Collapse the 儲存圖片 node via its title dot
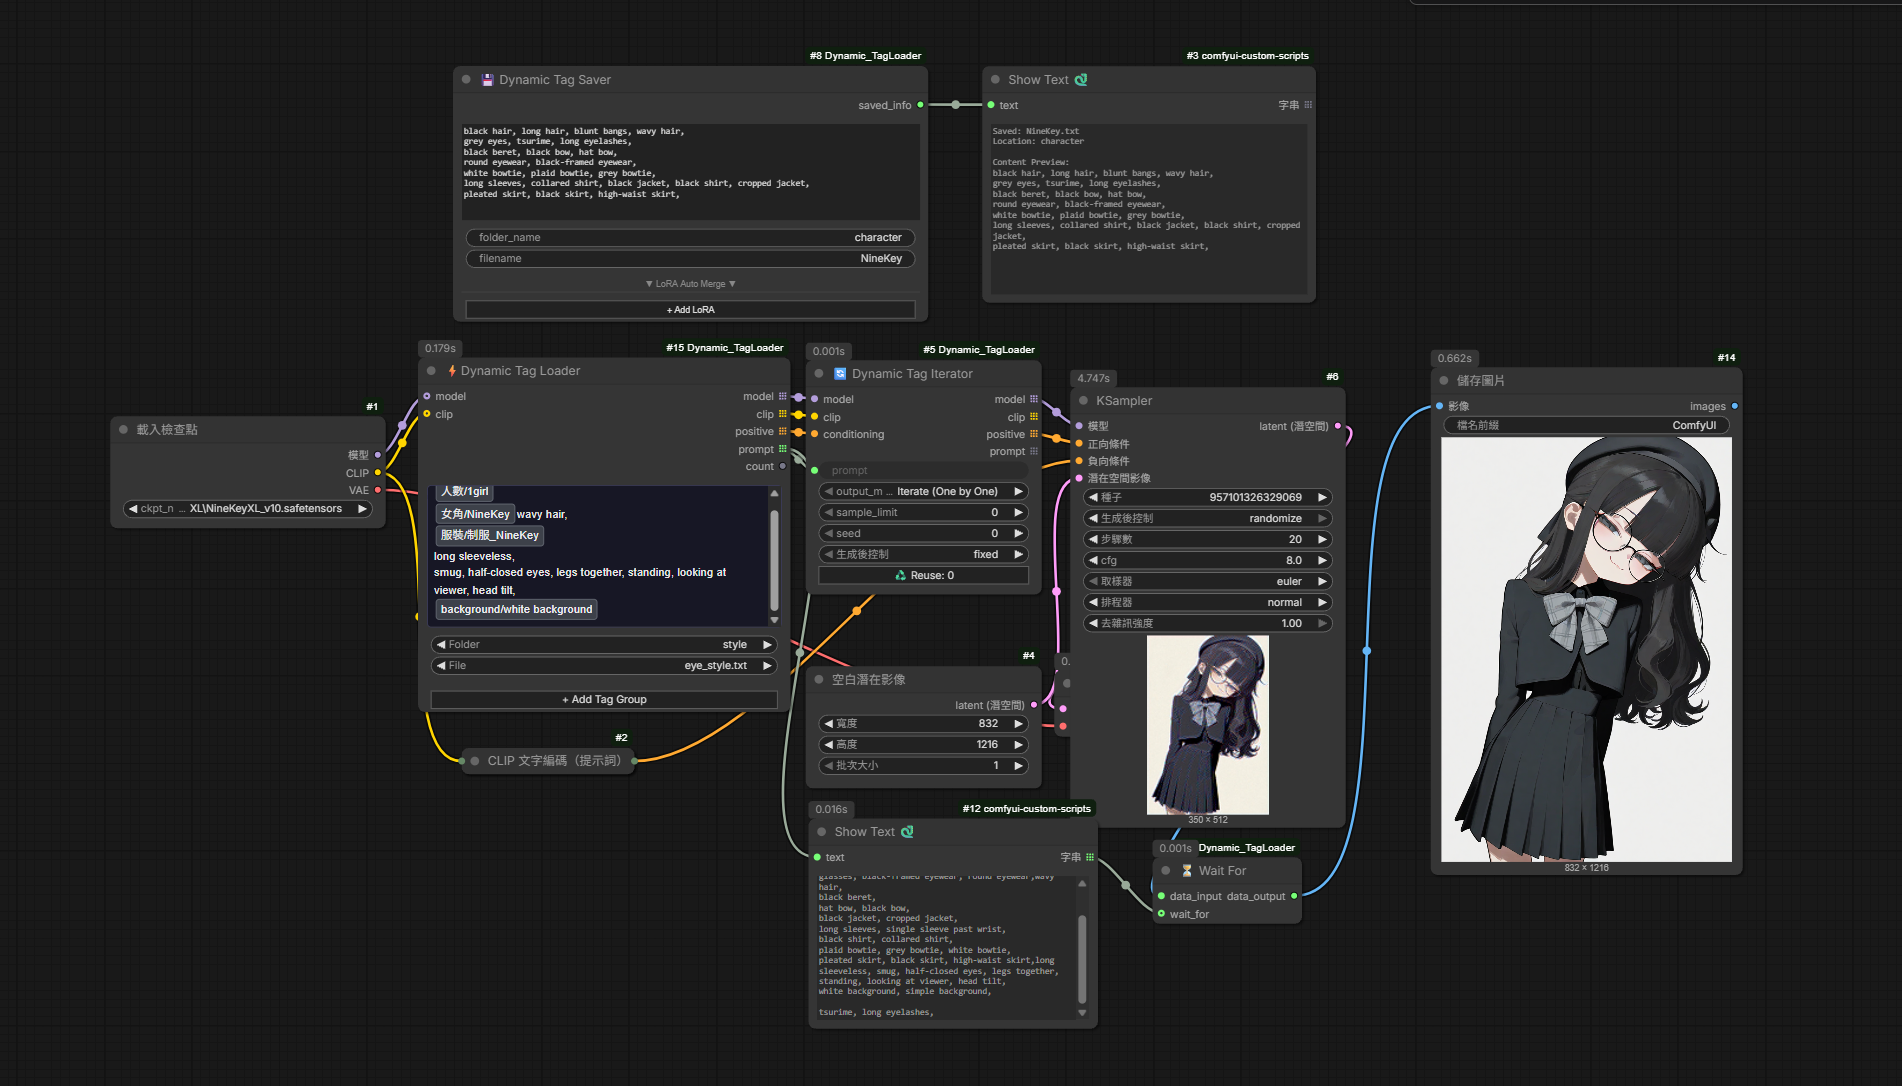 pos(1444,381)
